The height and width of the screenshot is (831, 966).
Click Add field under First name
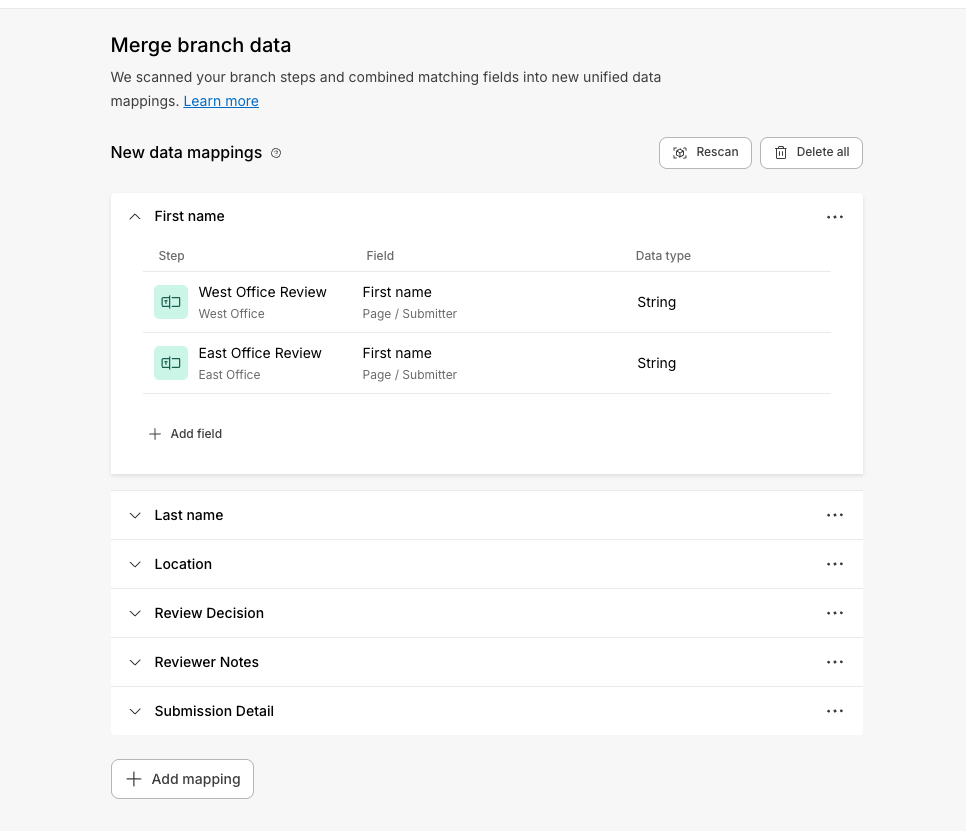[x=185, y=434]
